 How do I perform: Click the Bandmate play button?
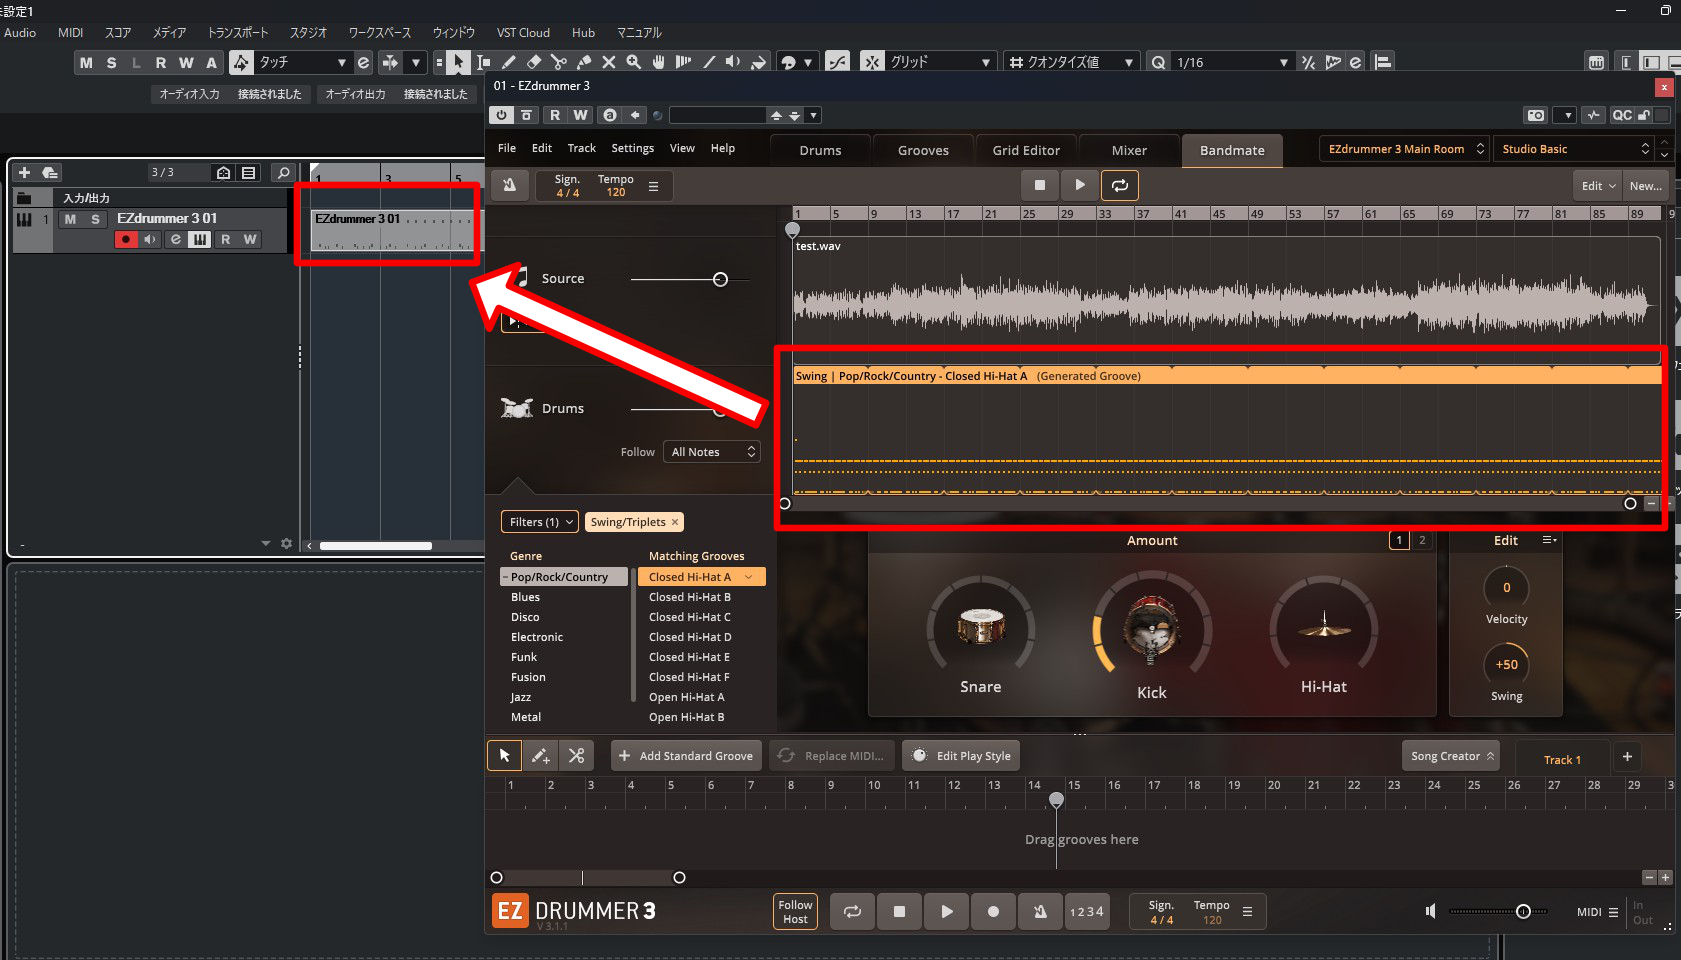1079,185
